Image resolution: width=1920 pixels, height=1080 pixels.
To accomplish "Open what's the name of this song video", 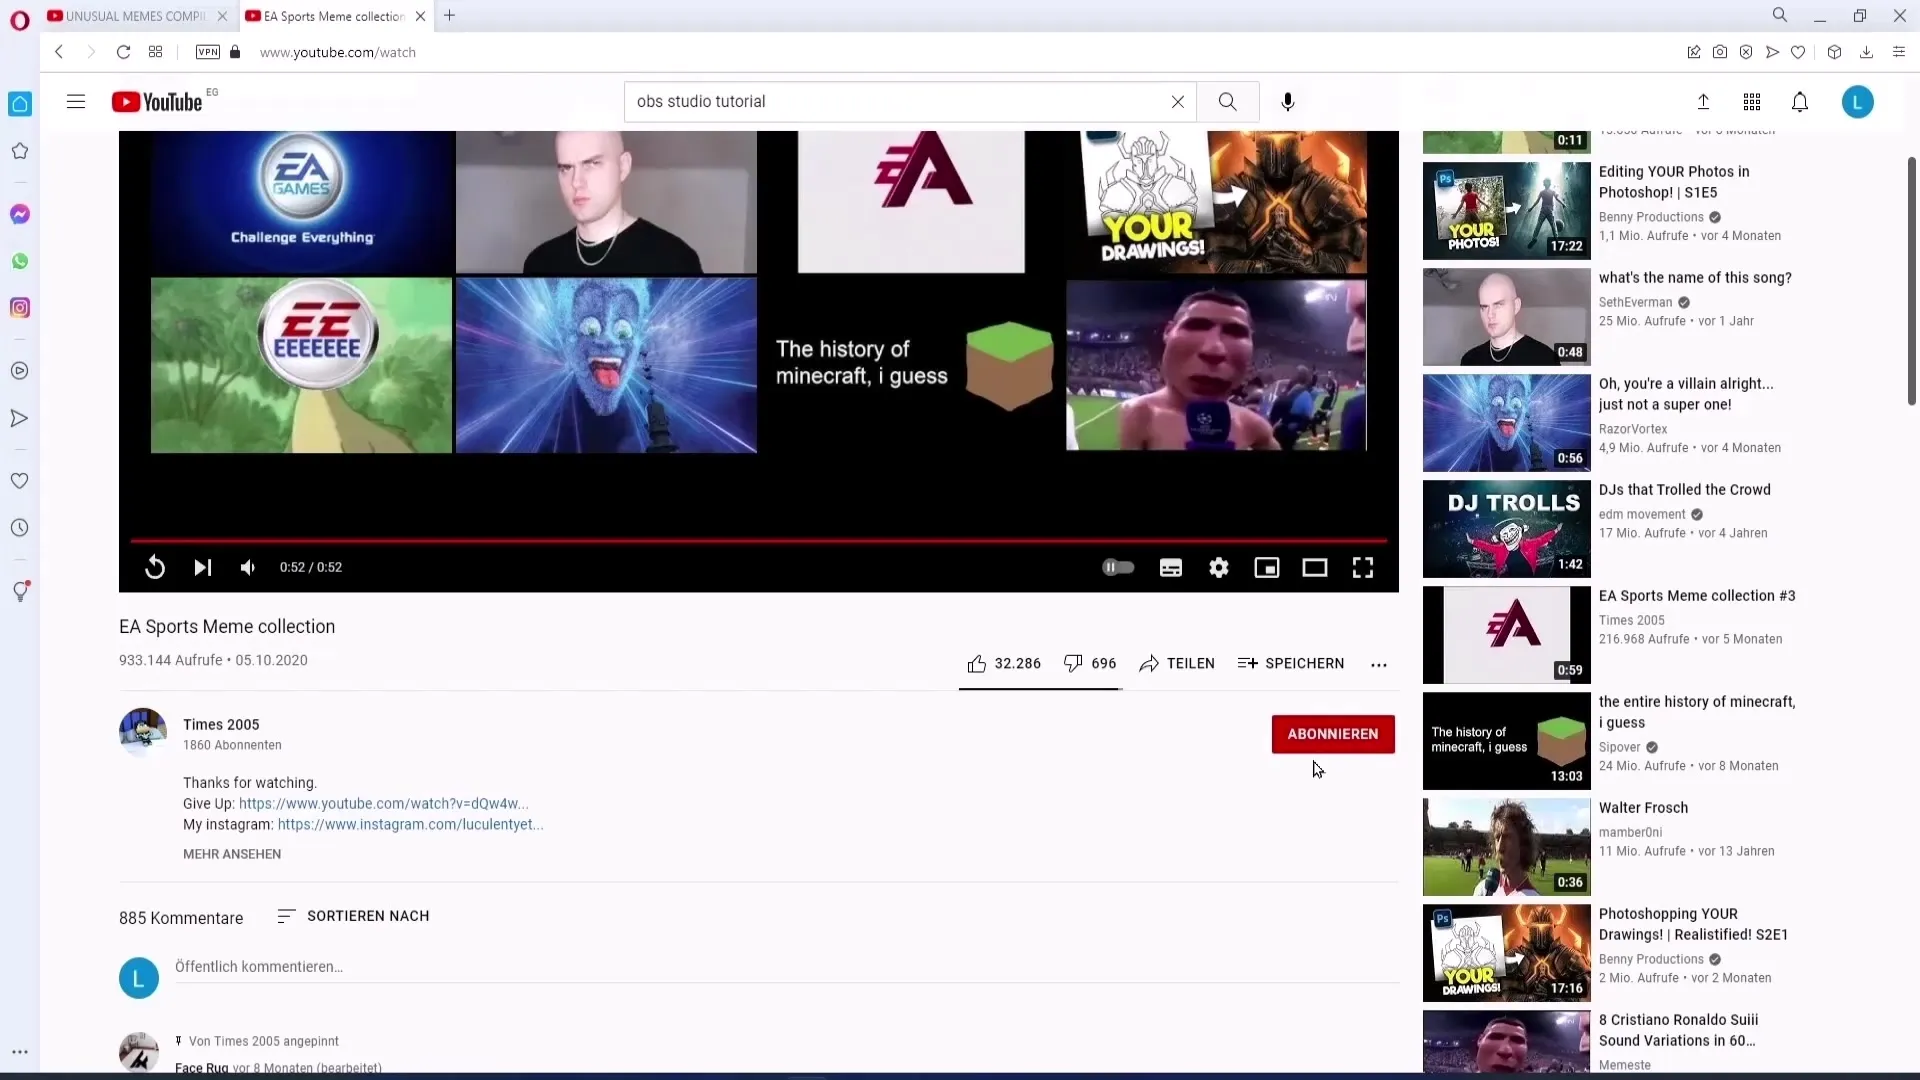I will tap(1695, 278).
